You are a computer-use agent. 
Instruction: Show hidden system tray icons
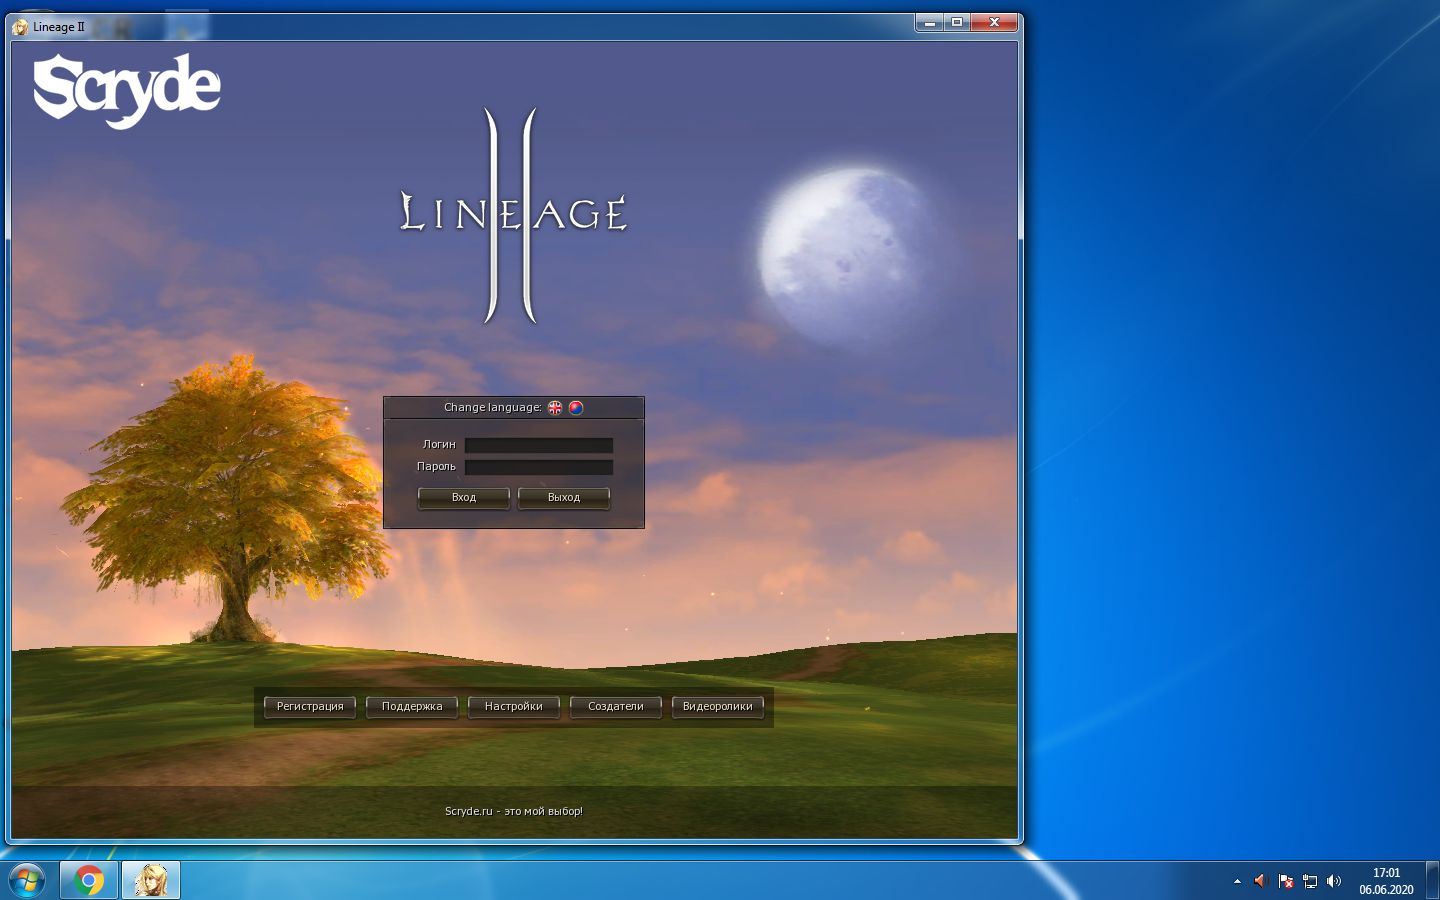point(1237,881)
